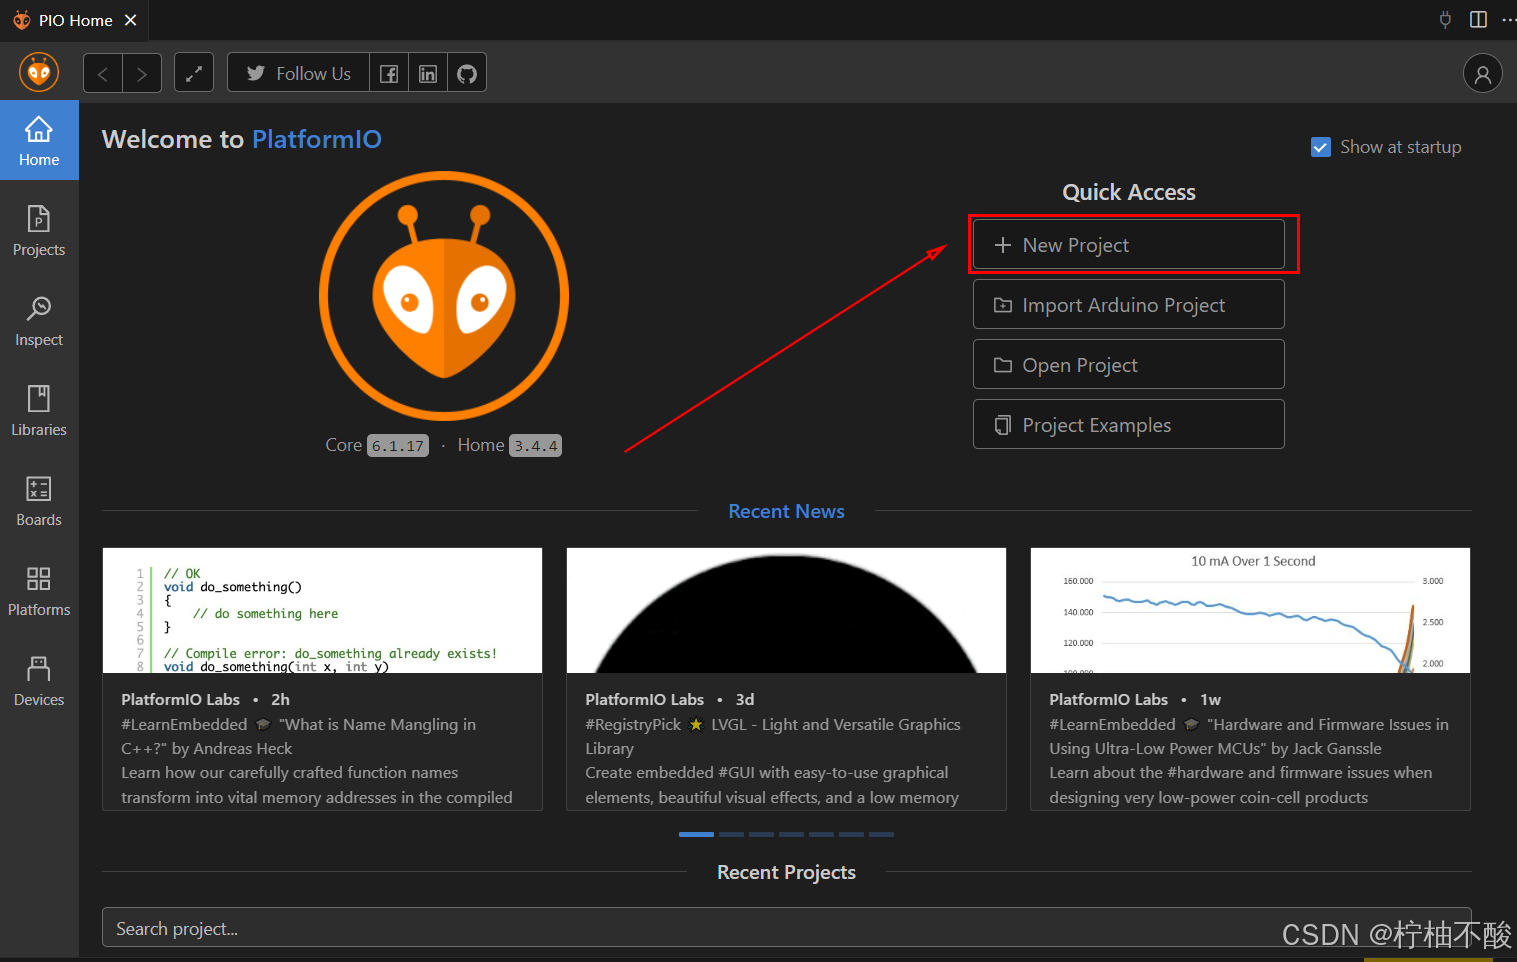Open the Boards sidebar section
This screenshot has width=1517, height=962.
(x=39, y=501)
